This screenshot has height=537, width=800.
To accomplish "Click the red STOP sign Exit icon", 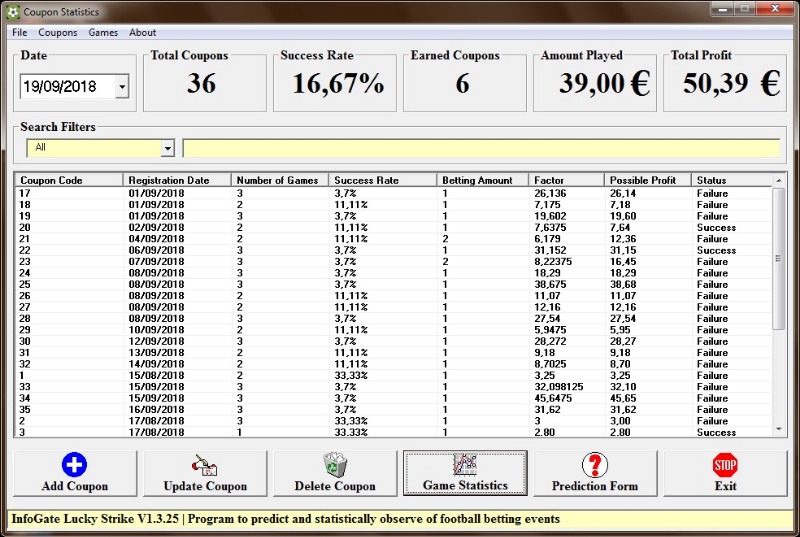I will click(725, 465).
